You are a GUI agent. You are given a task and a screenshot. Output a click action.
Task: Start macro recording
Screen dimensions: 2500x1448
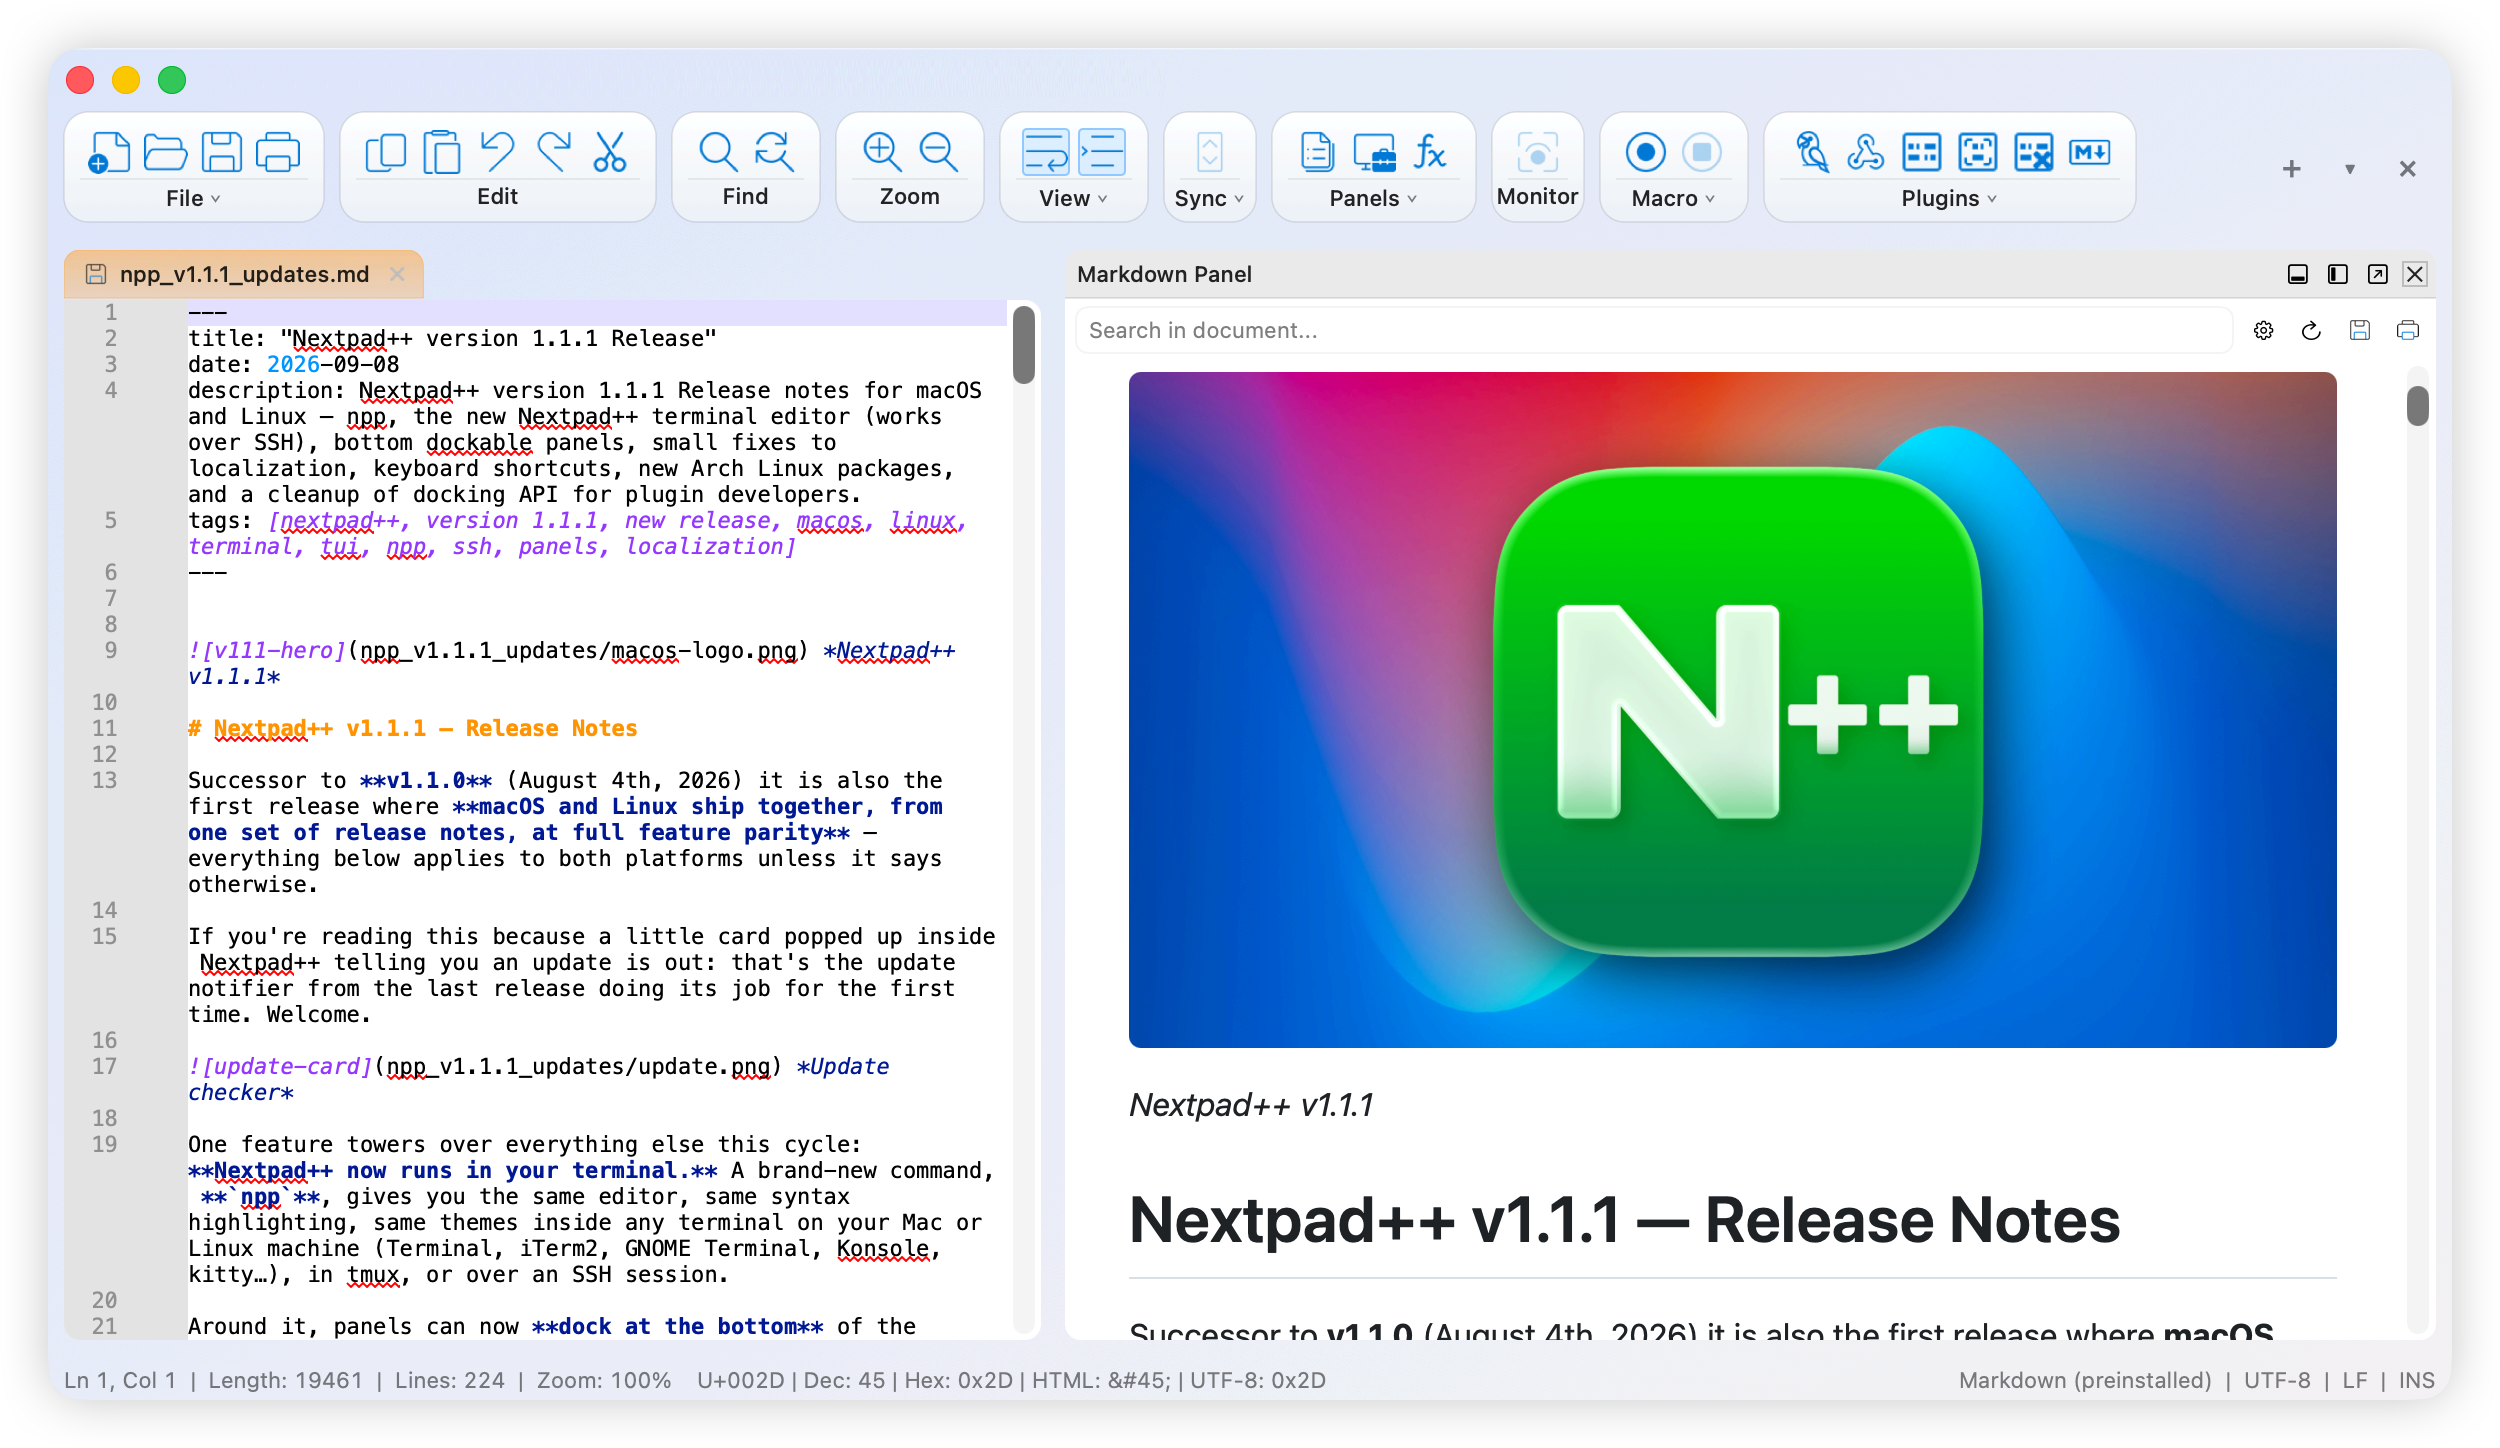click(1646, 153)
